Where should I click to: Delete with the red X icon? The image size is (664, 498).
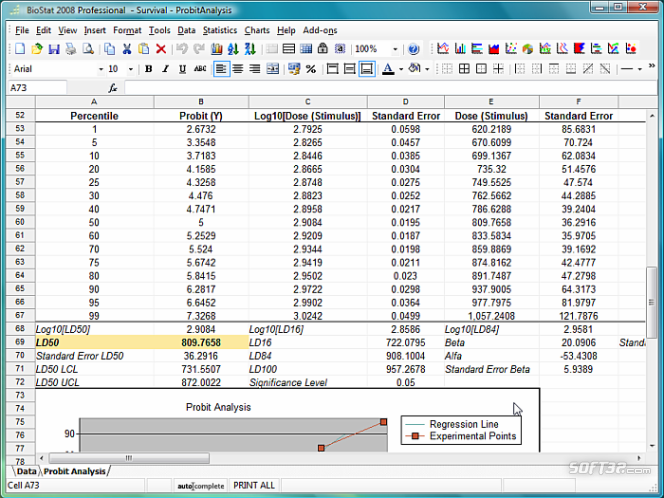tap(161, 49)
